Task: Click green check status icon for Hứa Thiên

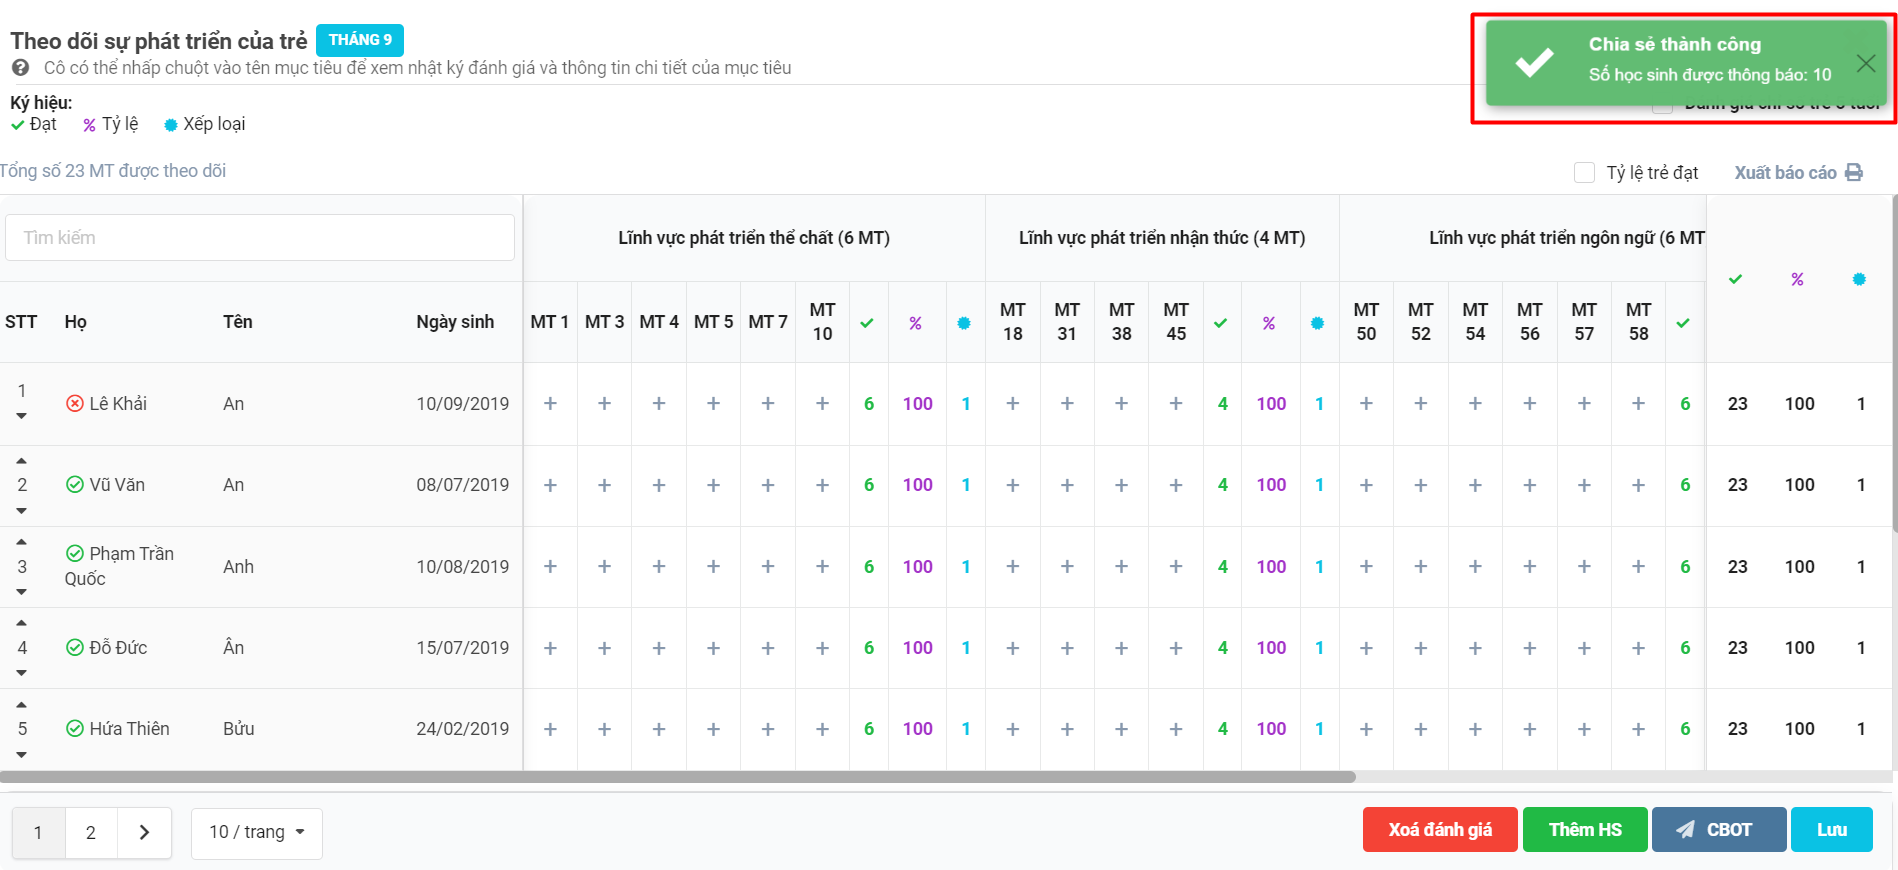Action: (x=75, y=729)
